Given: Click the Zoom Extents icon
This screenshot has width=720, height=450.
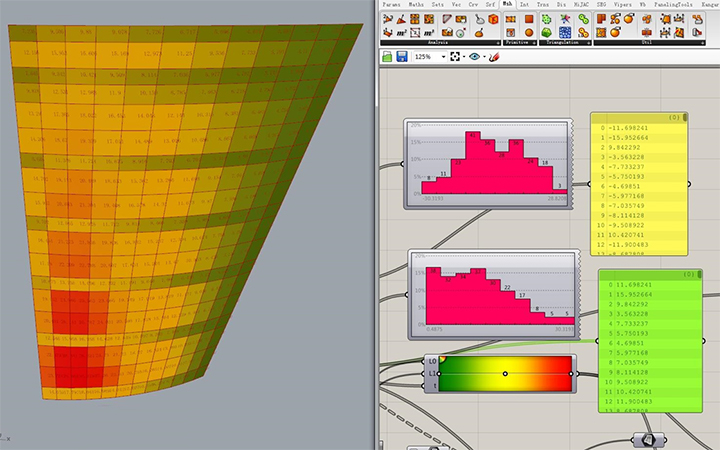Looking at the screenshot, I should coord(456,57).
